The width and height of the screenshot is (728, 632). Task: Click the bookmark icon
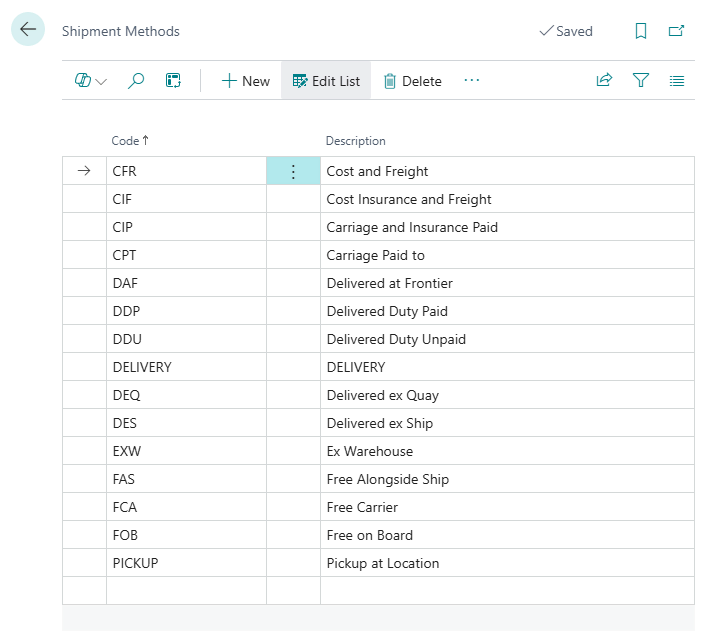(x=641, y=31)
